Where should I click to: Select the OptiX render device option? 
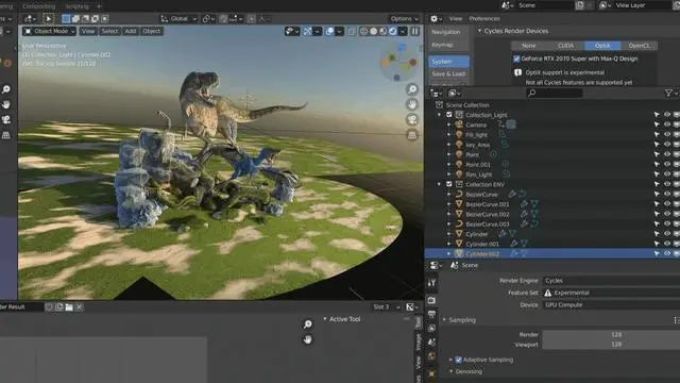click(x=603, y=46)
